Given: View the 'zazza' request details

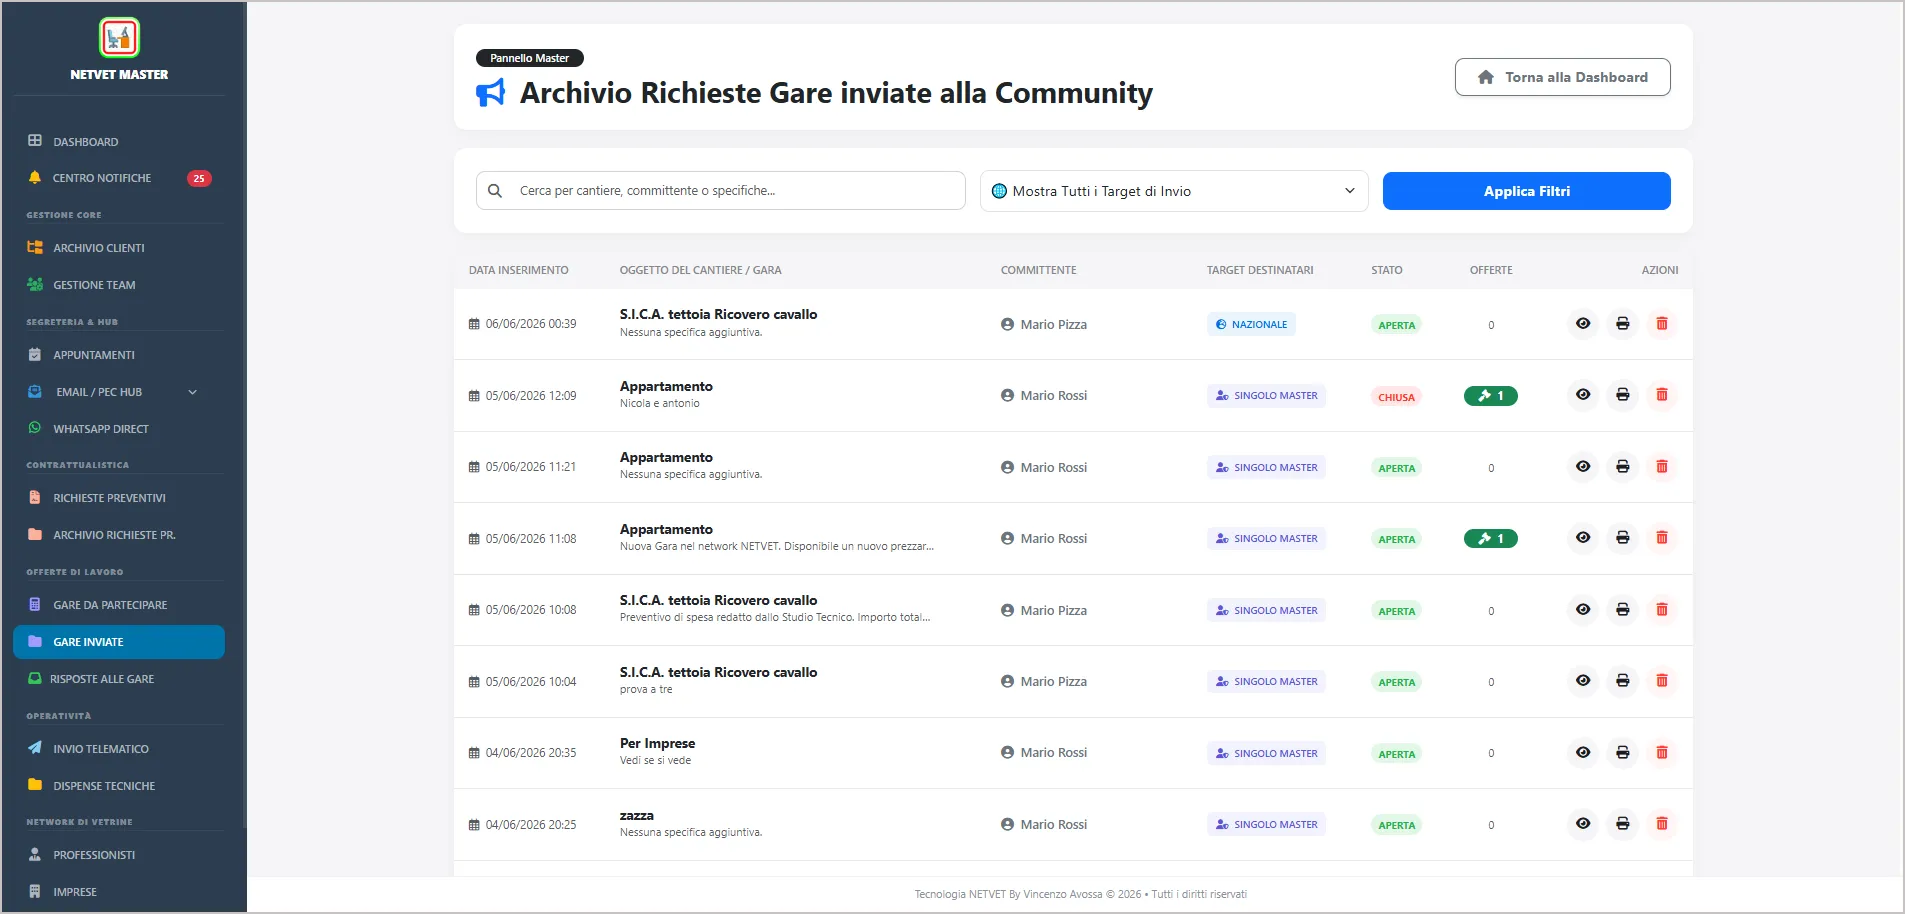Looking at the screenshot, I should pyautogui.click(x=1583, y=824).
